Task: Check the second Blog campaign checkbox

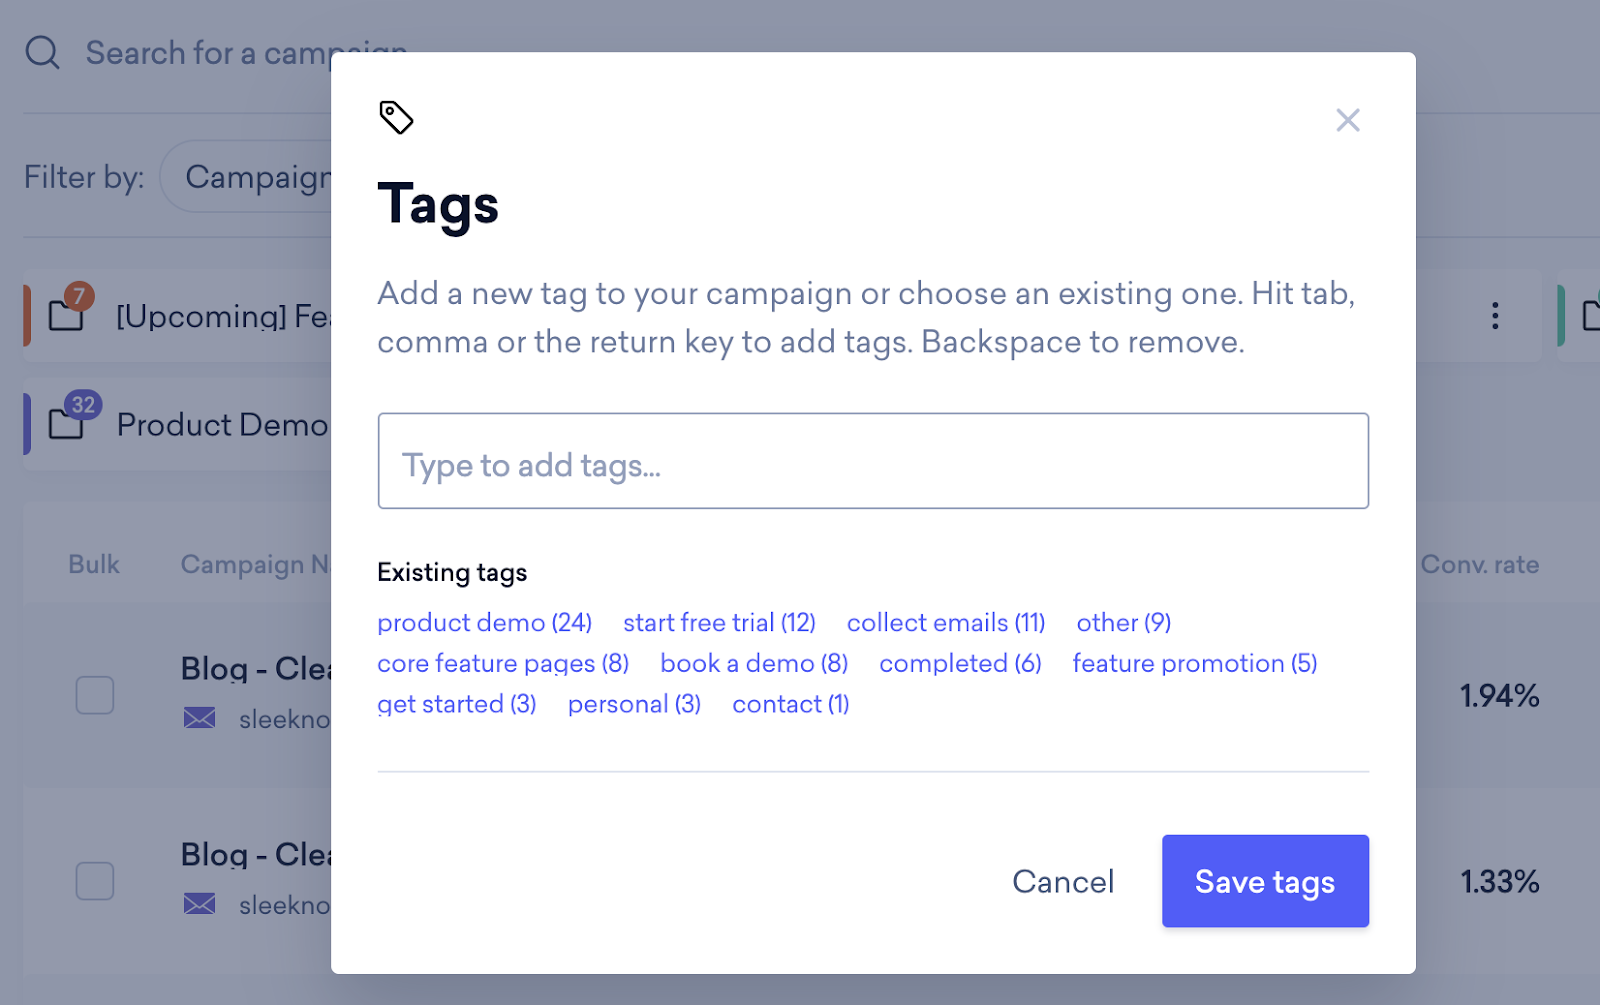Action: 95,881
